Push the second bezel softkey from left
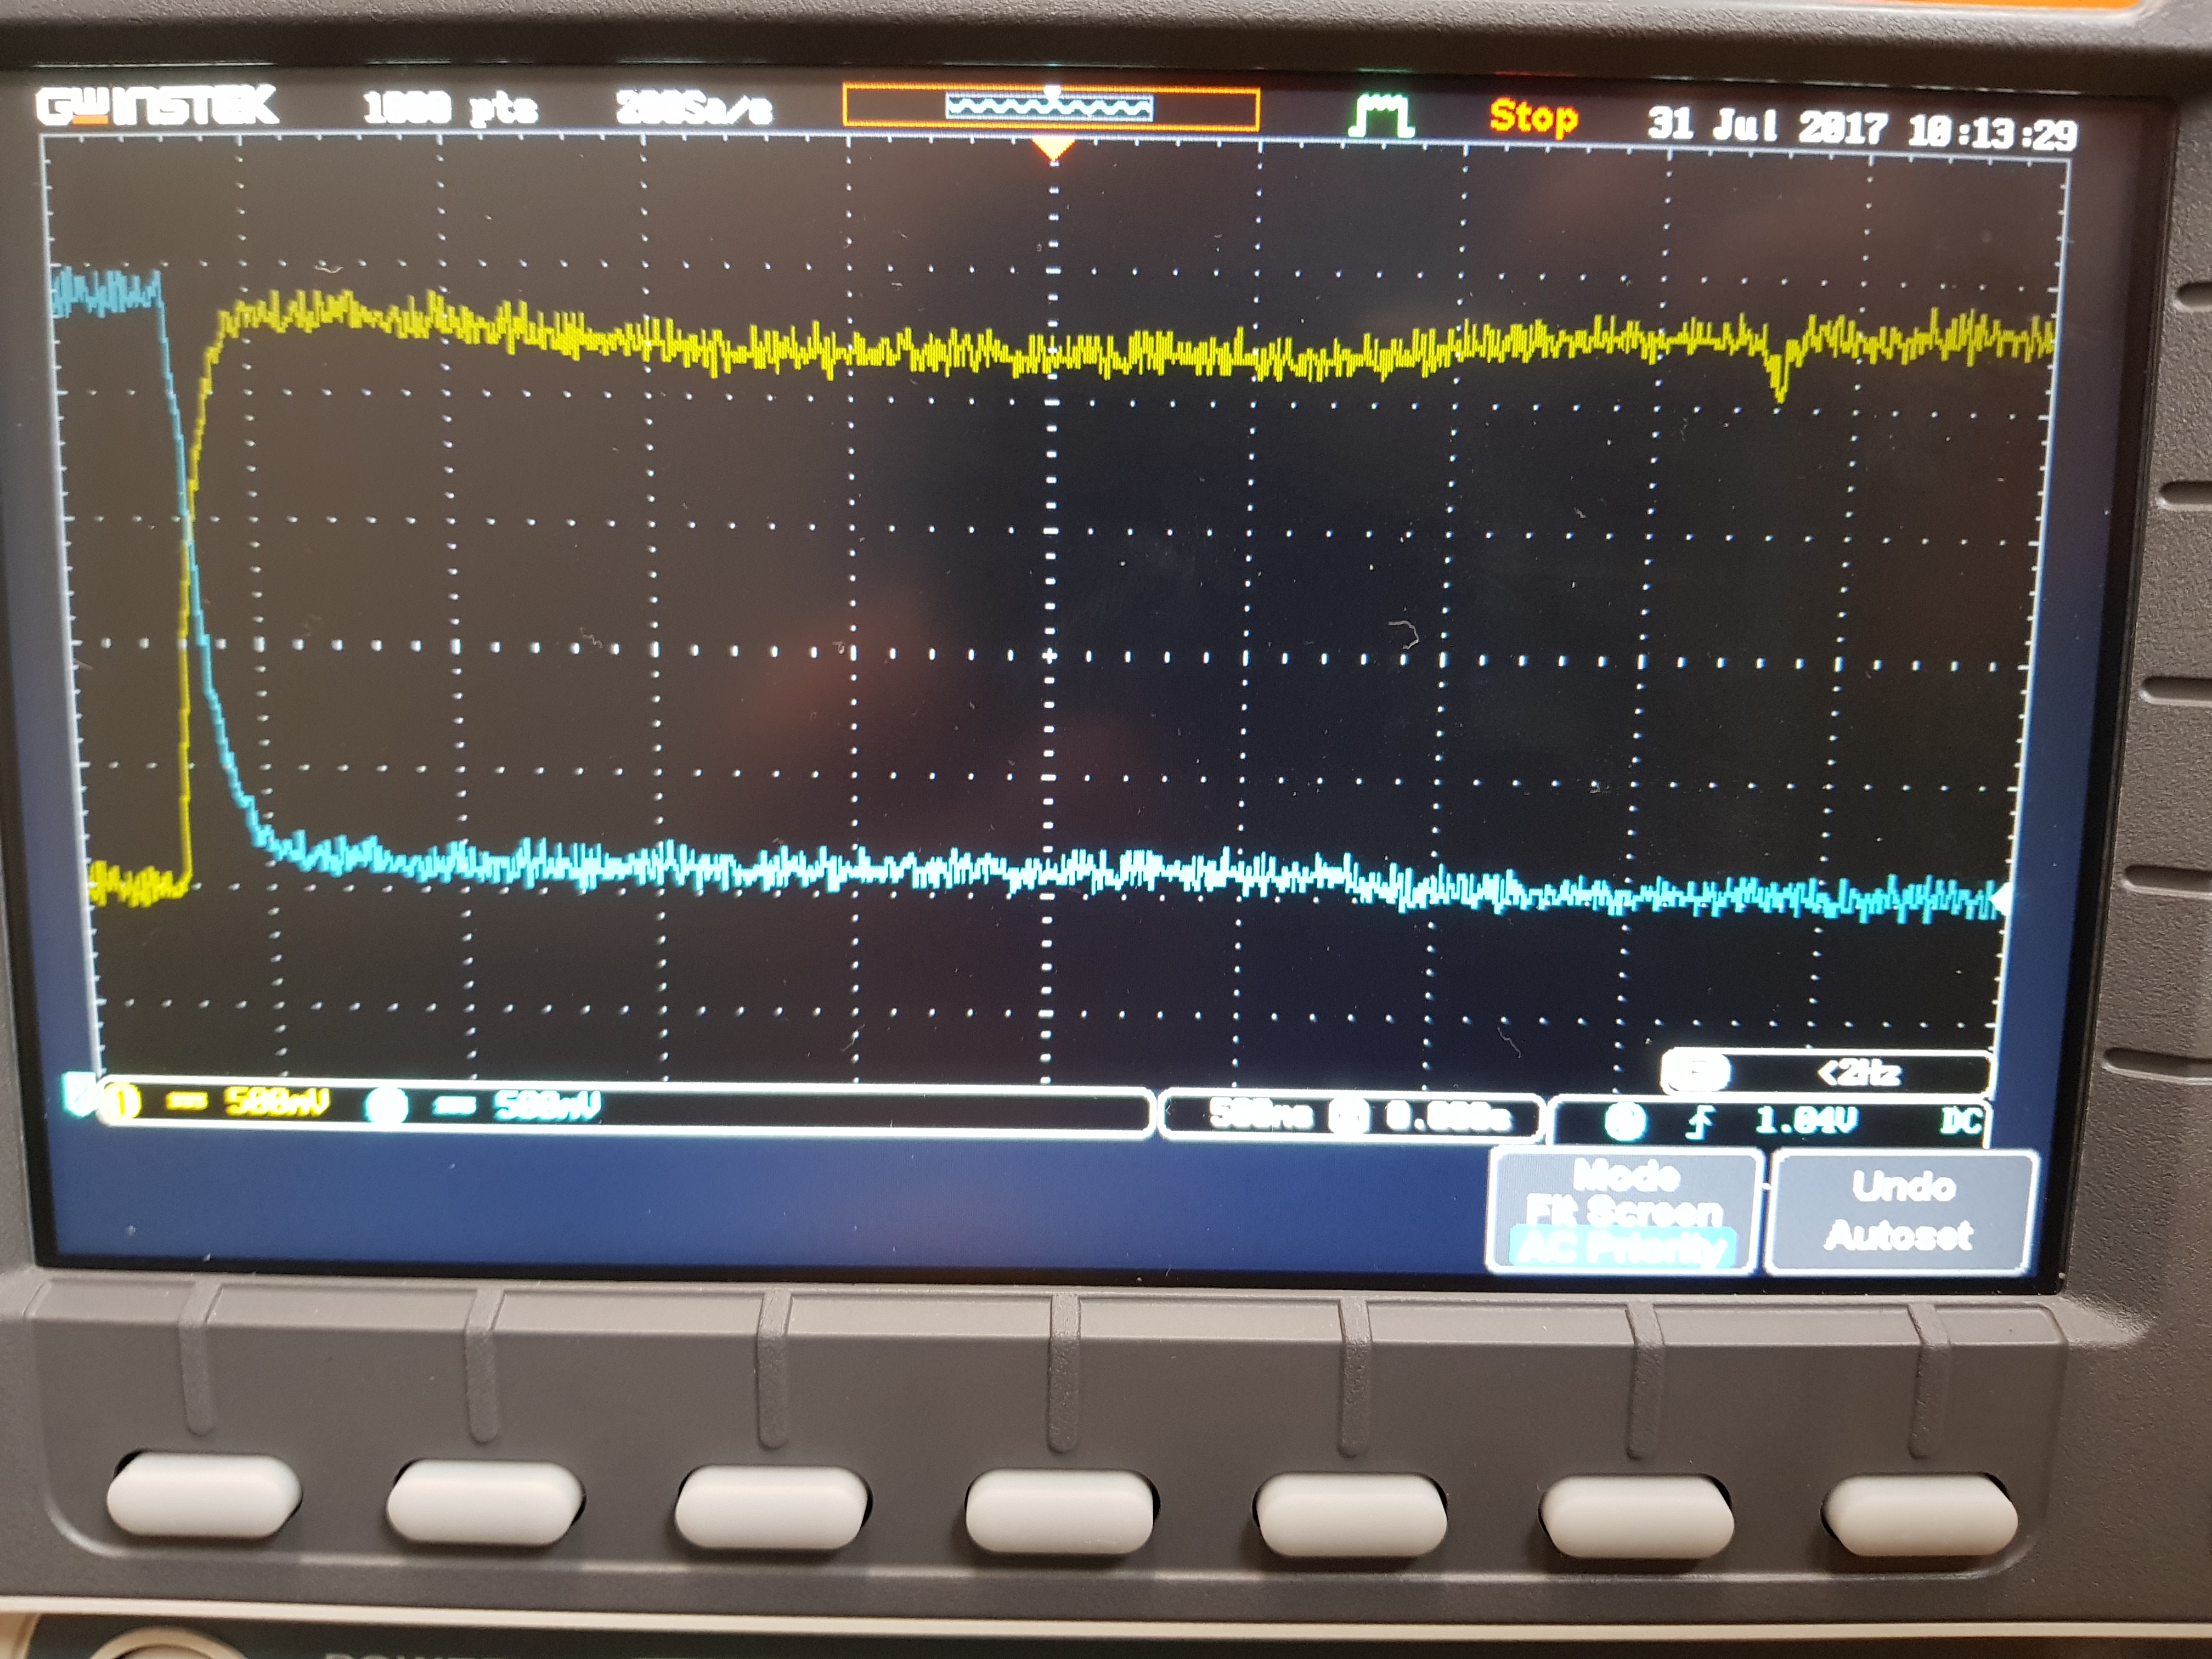Viewport: 2212px width, 1659px height. pyautogui.click(x=484, y=1502)
